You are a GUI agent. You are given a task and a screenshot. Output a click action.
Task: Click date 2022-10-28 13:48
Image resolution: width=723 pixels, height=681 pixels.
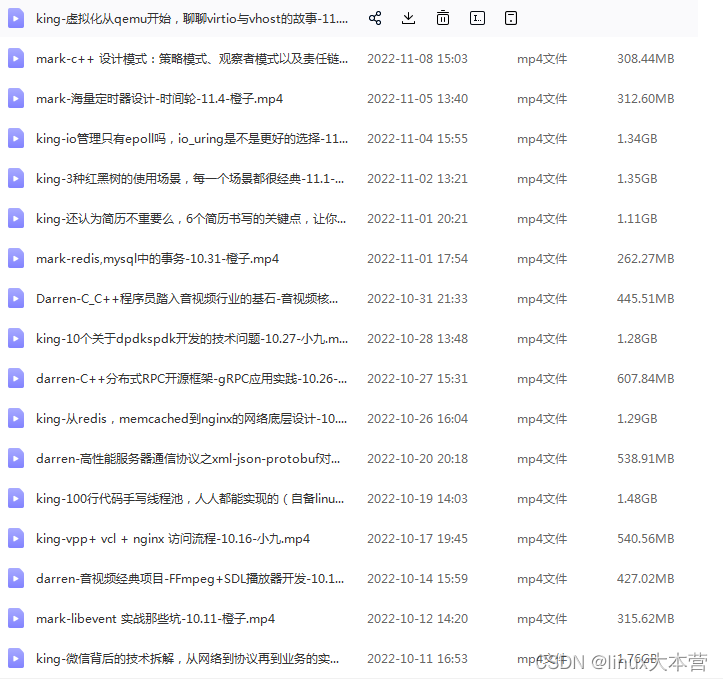point(417,338)
